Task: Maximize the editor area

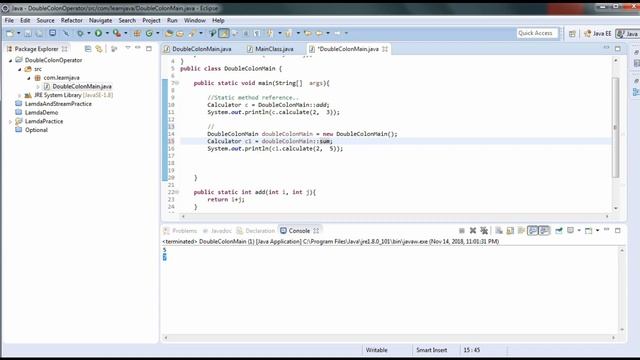Action: 618,49
